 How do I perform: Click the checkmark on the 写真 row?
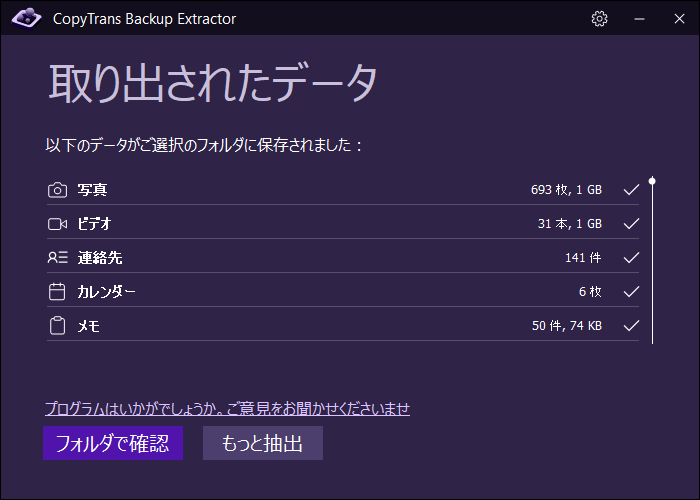pyautogui.click(x=630, y=190)
